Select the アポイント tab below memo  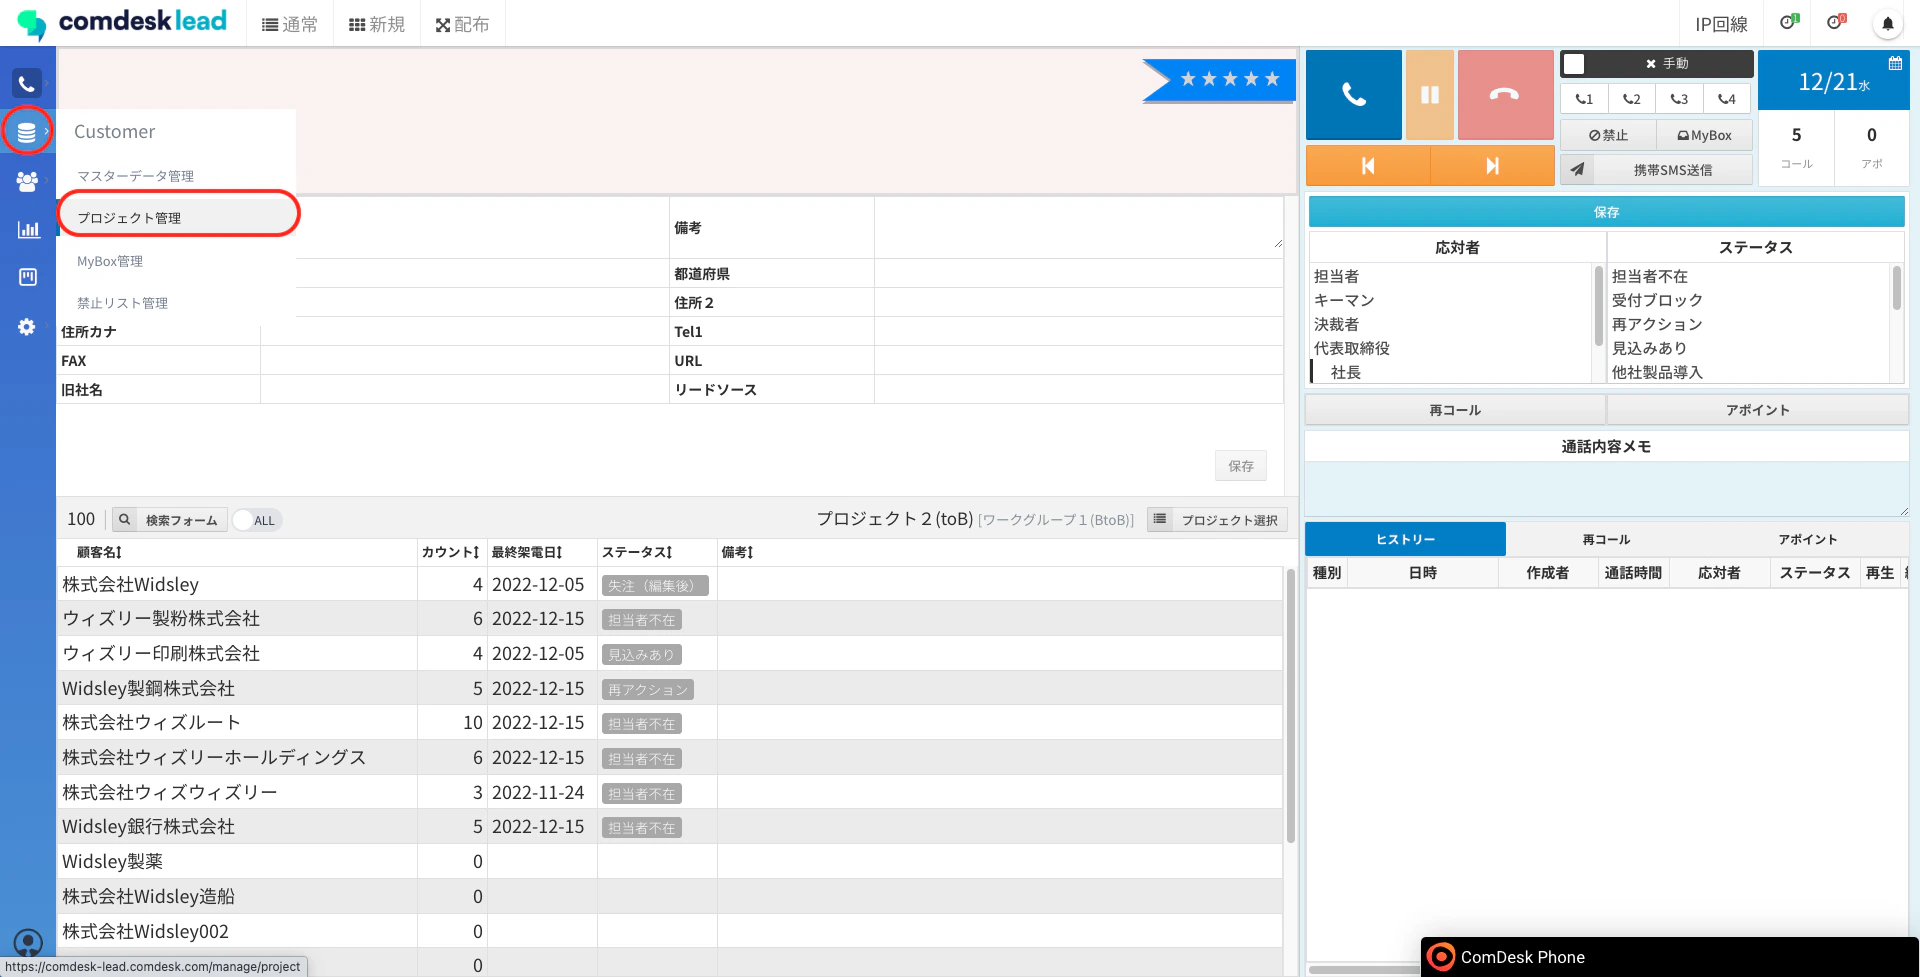(1807, 539)
